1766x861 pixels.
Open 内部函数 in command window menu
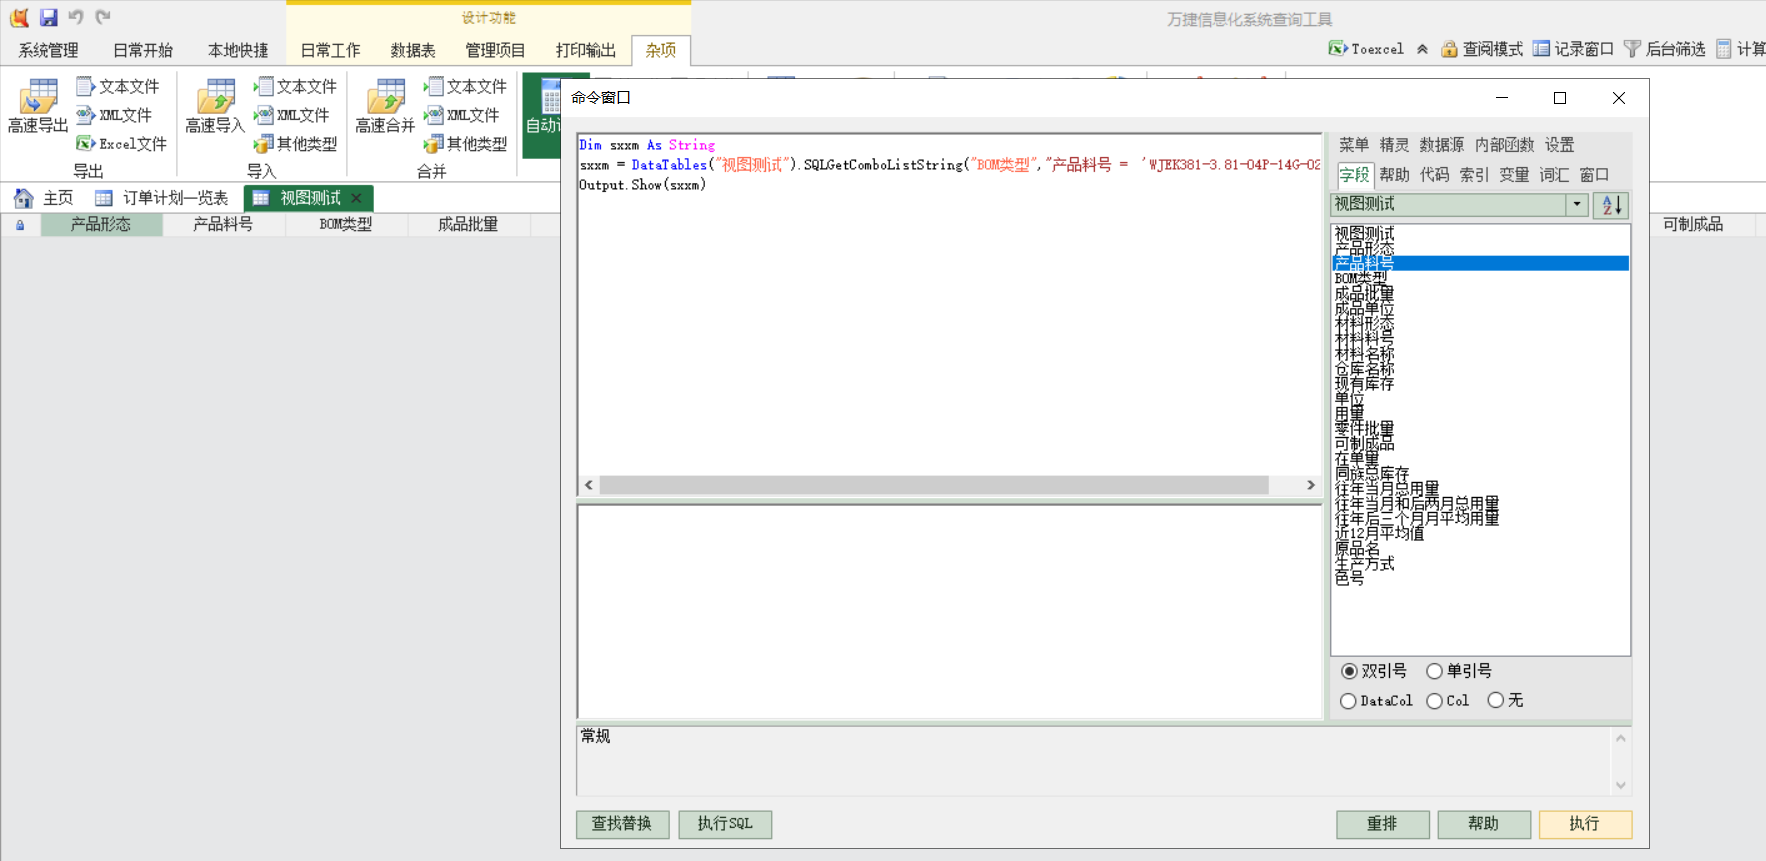click(1504, 145)
